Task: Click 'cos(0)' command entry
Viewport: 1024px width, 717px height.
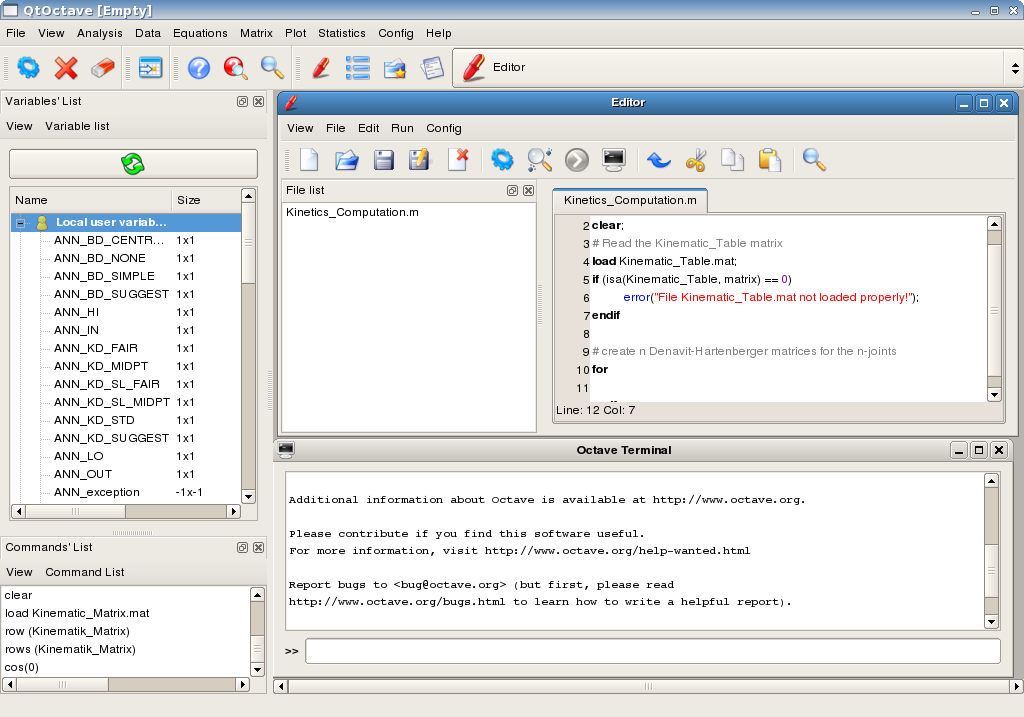Action: pos(22,667)
